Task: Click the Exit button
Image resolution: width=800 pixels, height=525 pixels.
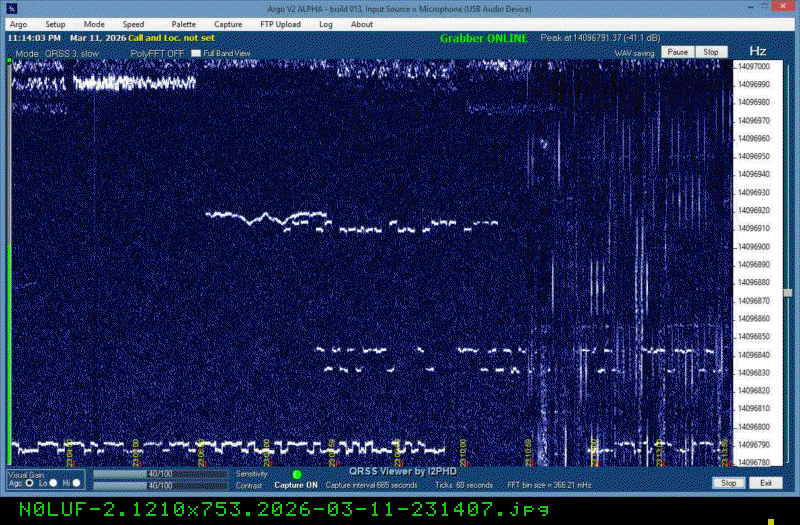Action: coord(765,483)
